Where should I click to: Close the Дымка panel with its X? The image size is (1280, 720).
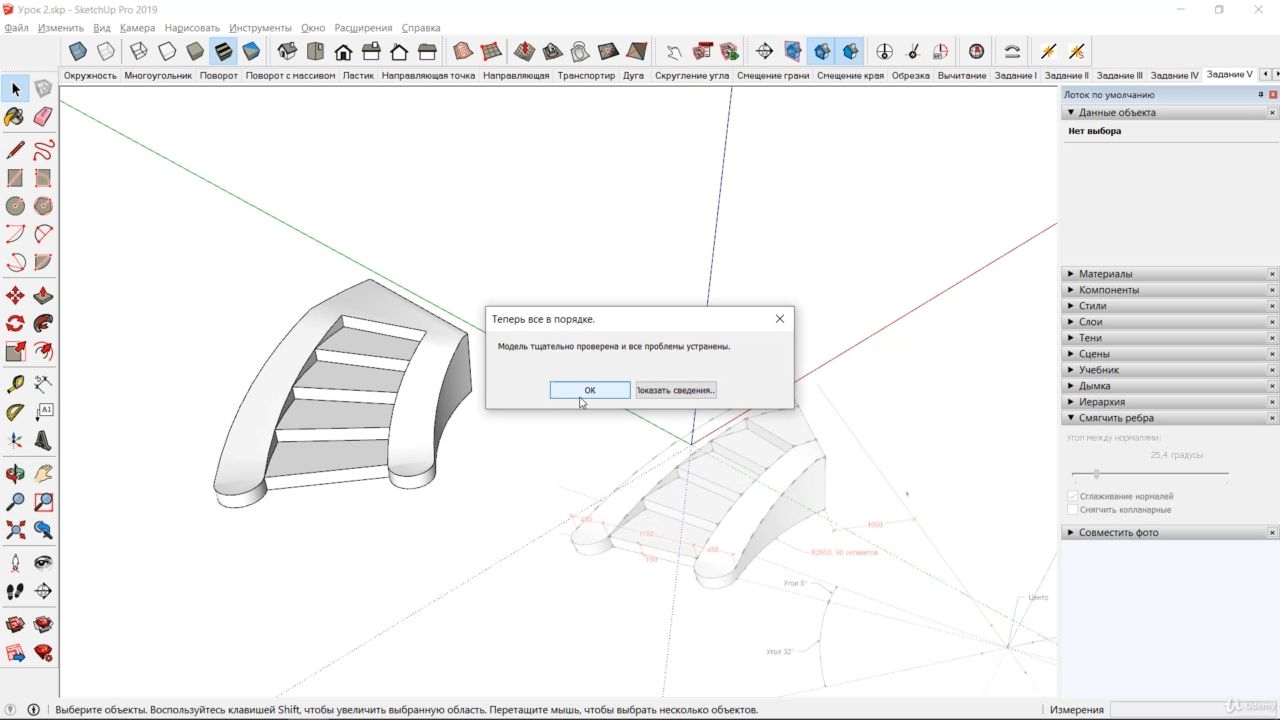pos(1272,386)
